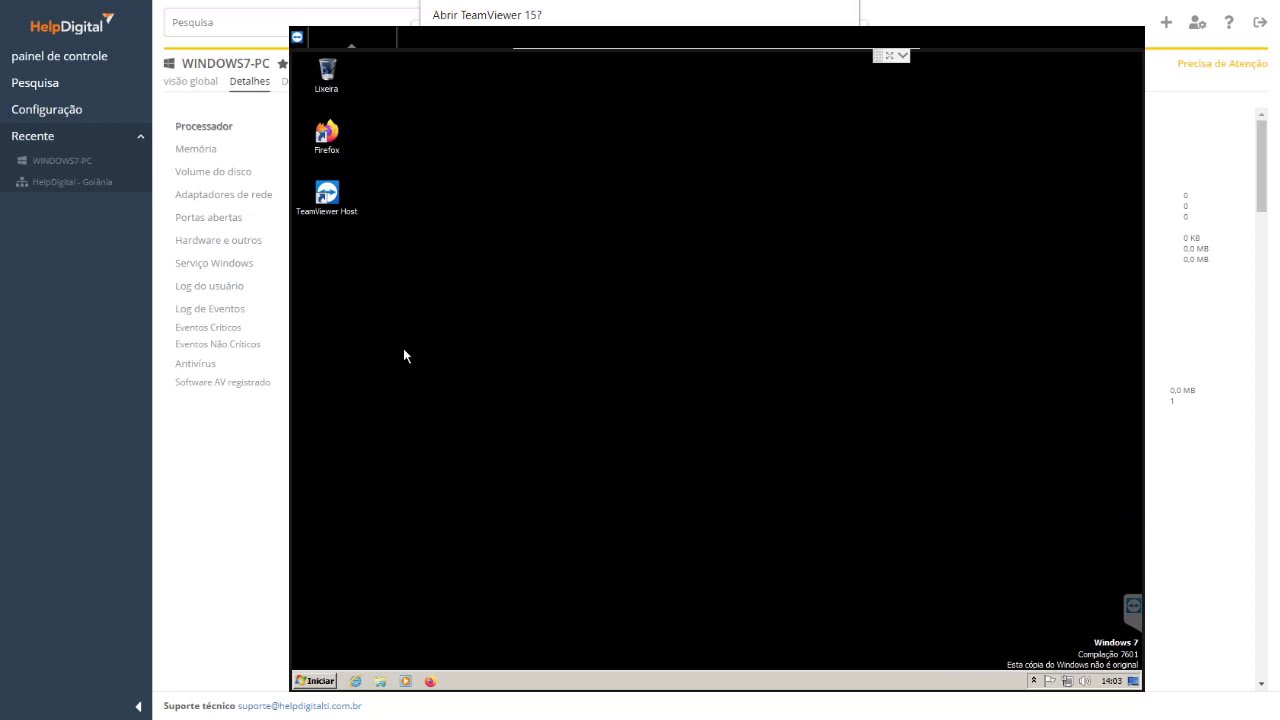Click the logout icon in header

pyautogui.click(x=1260, y=22)
